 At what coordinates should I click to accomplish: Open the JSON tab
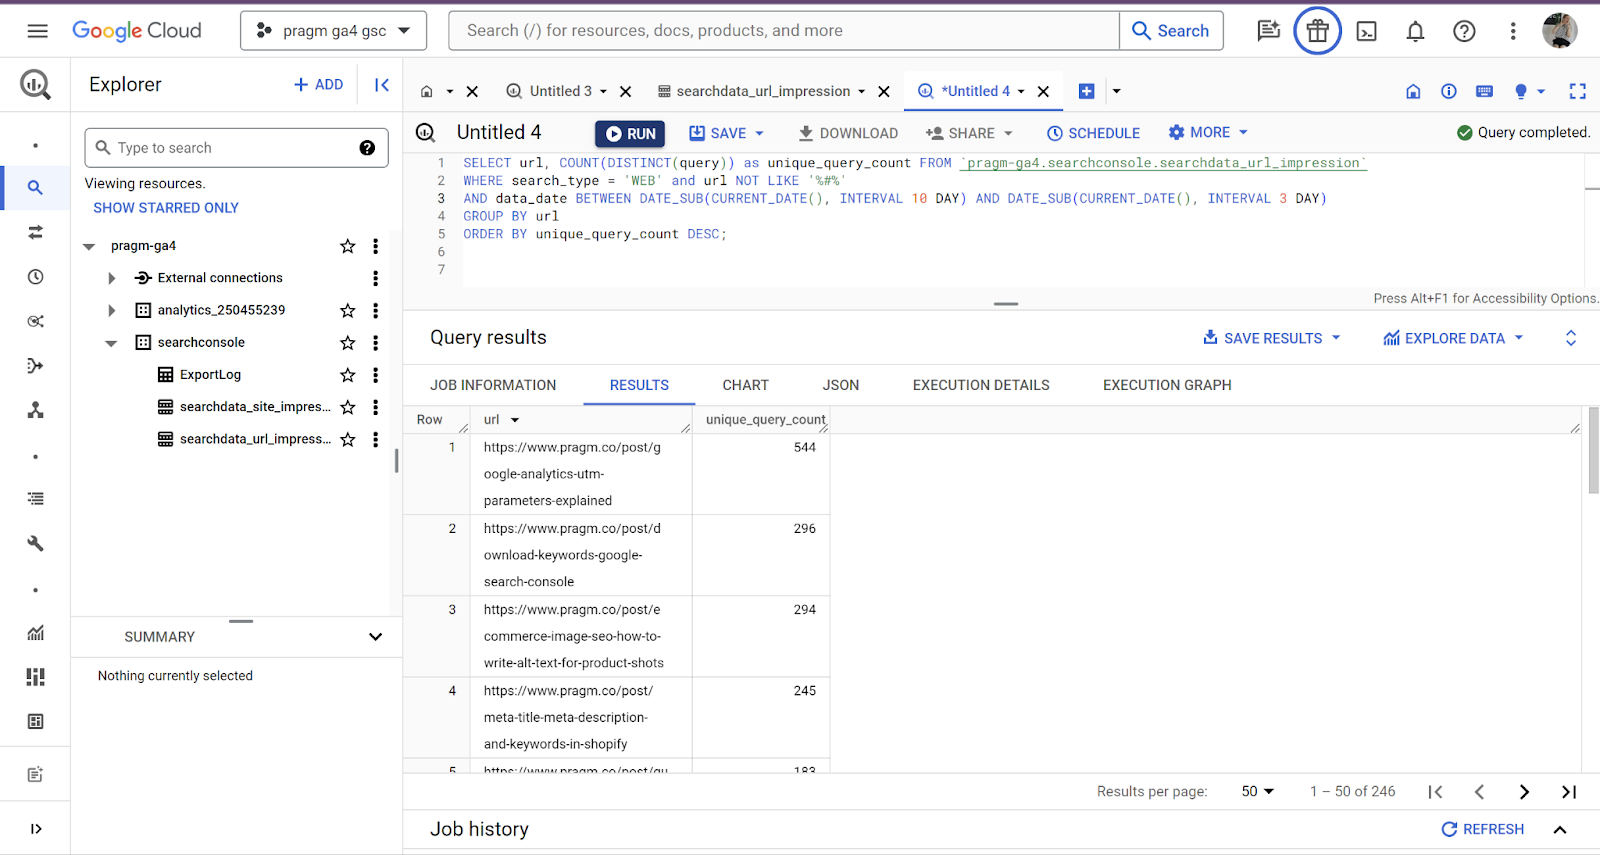coord(841,385)
